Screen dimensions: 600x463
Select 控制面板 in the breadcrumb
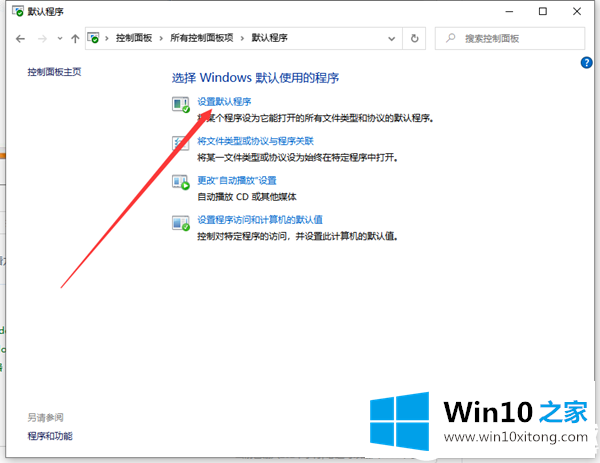(x=134, y=38)
